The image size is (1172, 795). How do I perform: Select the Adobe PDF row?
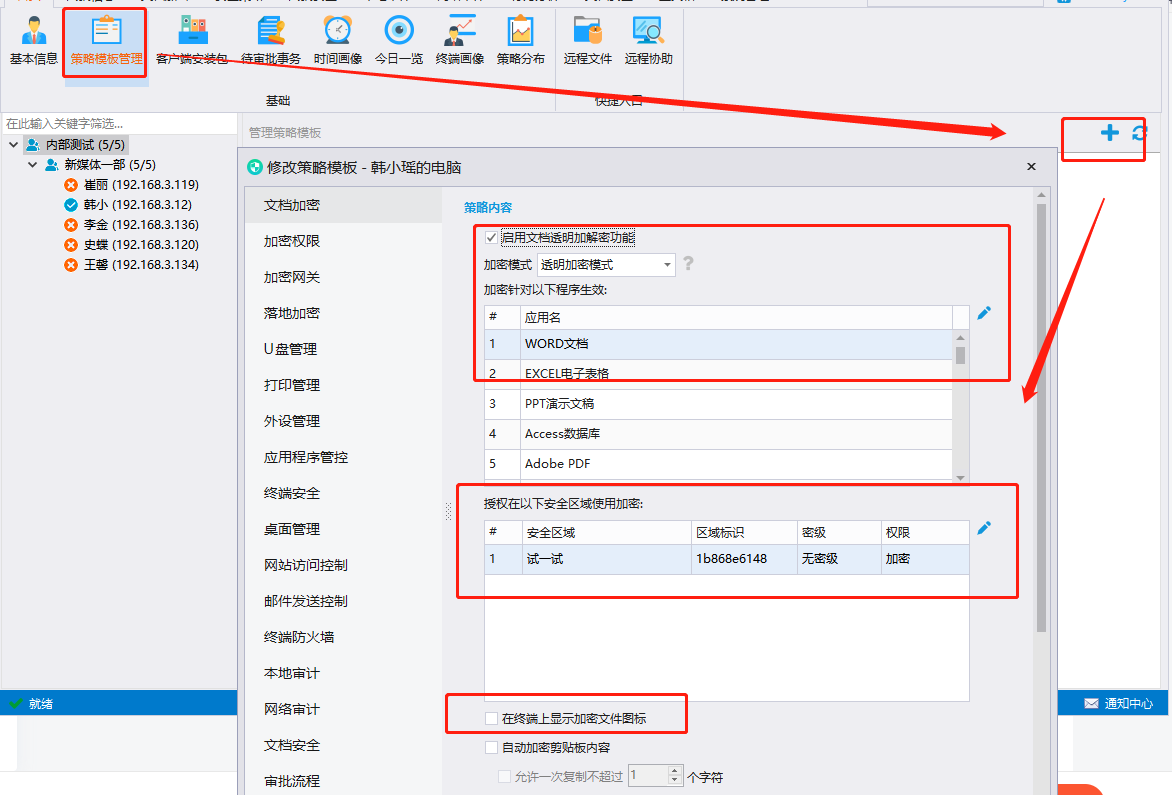coord(718,463)
